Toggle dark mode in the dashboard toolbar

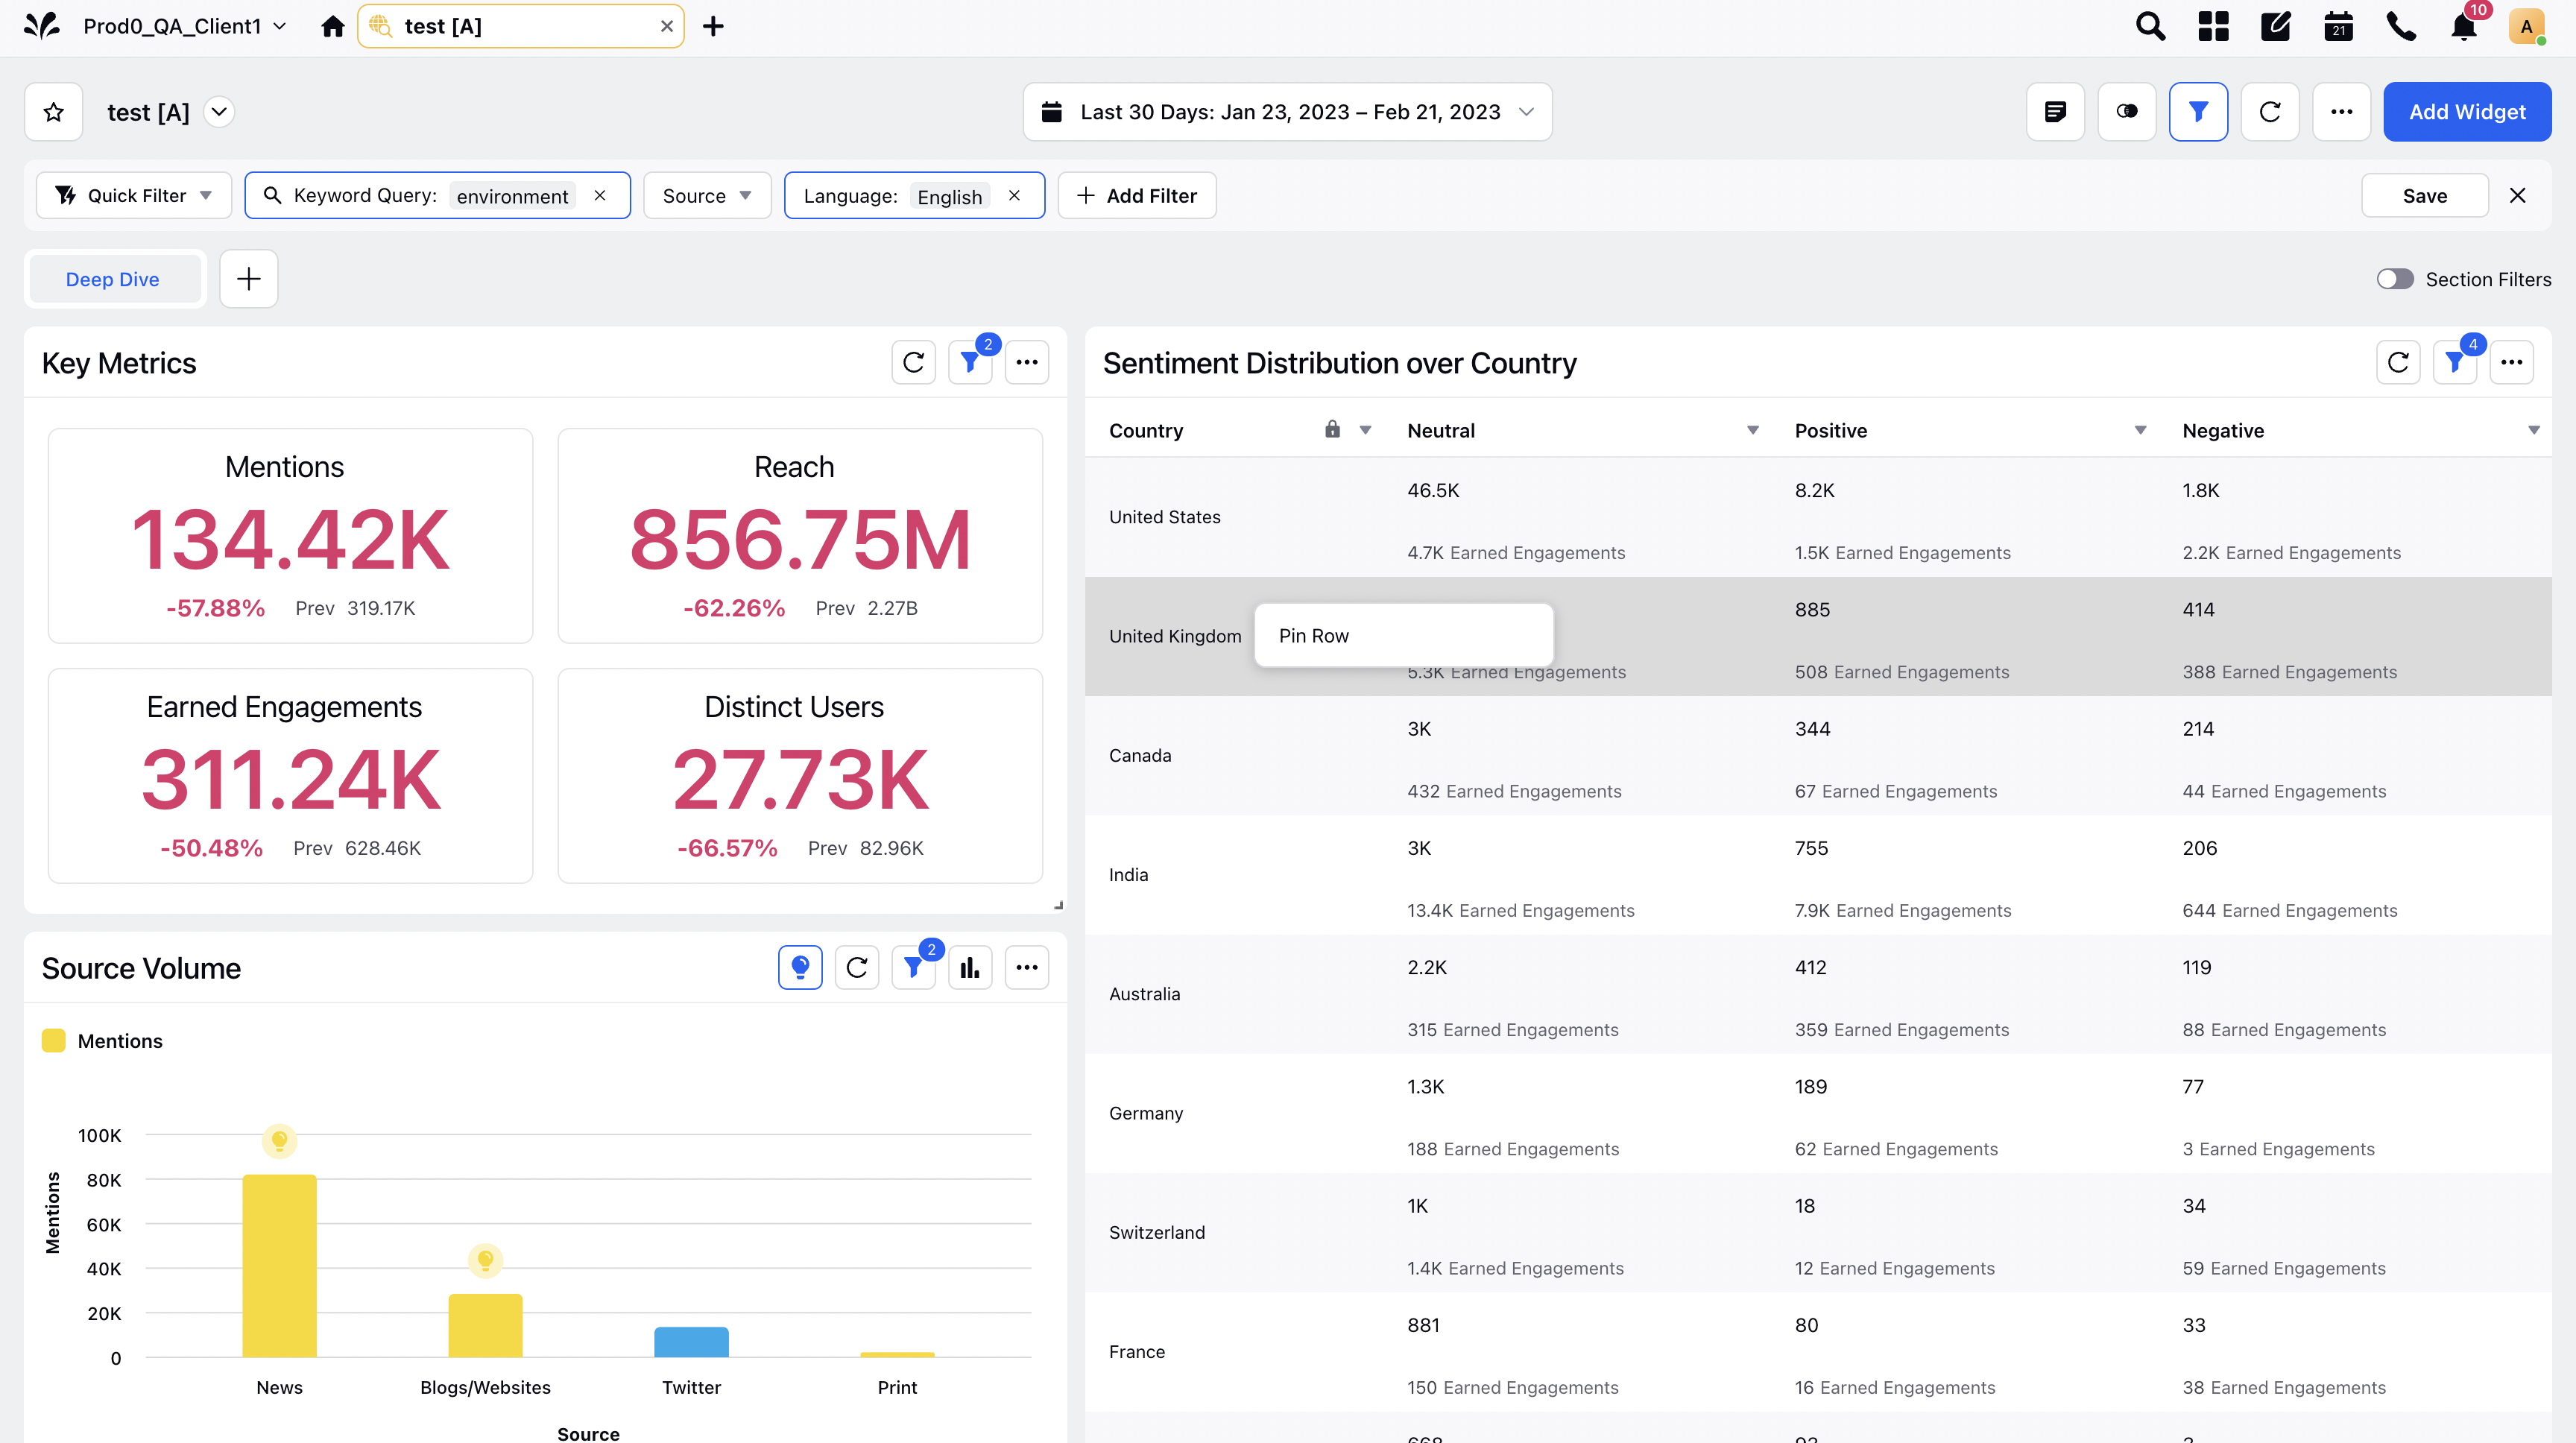(x=2127, y=111)
